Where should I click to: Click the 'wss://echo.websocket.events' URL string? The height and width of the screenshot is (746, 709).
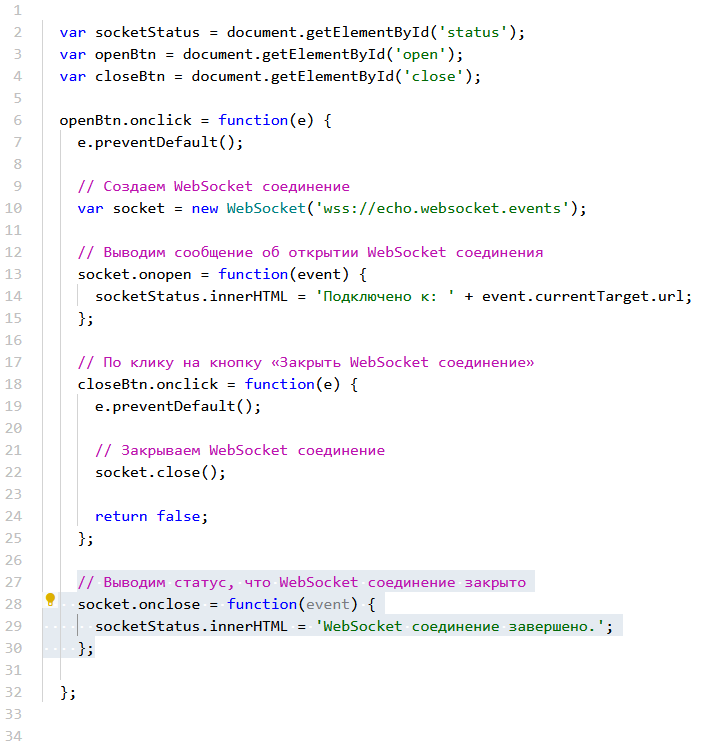pyautogui.click(x=444, y=208)
